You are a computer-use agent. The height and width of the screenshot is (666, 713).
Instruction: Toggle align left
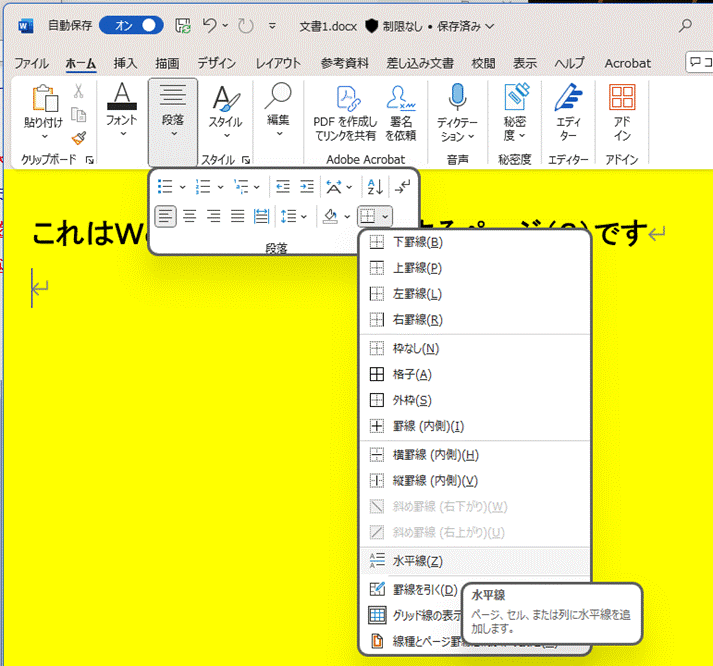(166, 216)
